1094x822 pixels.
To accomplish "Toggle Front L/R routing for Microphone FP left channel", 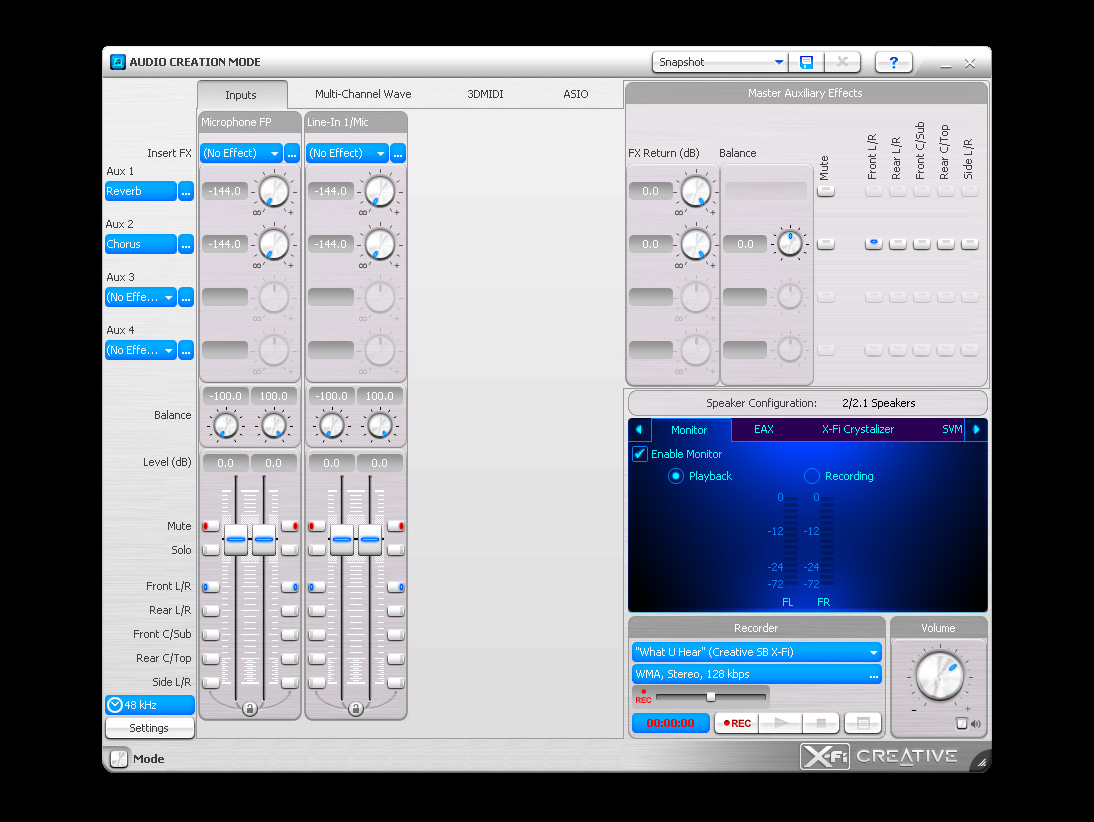I will (210, 587).
